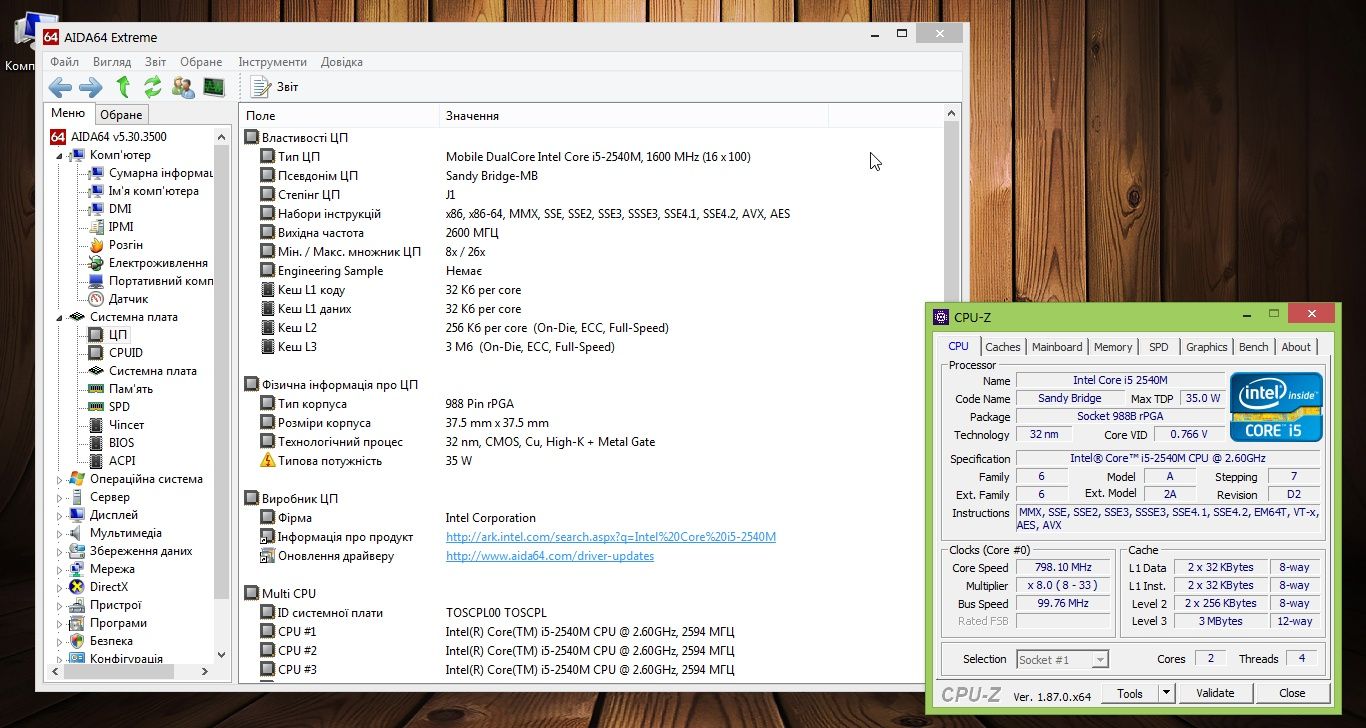Click the Tools button in CPU-Z
1366x728 pixels.
point(1130,693)
